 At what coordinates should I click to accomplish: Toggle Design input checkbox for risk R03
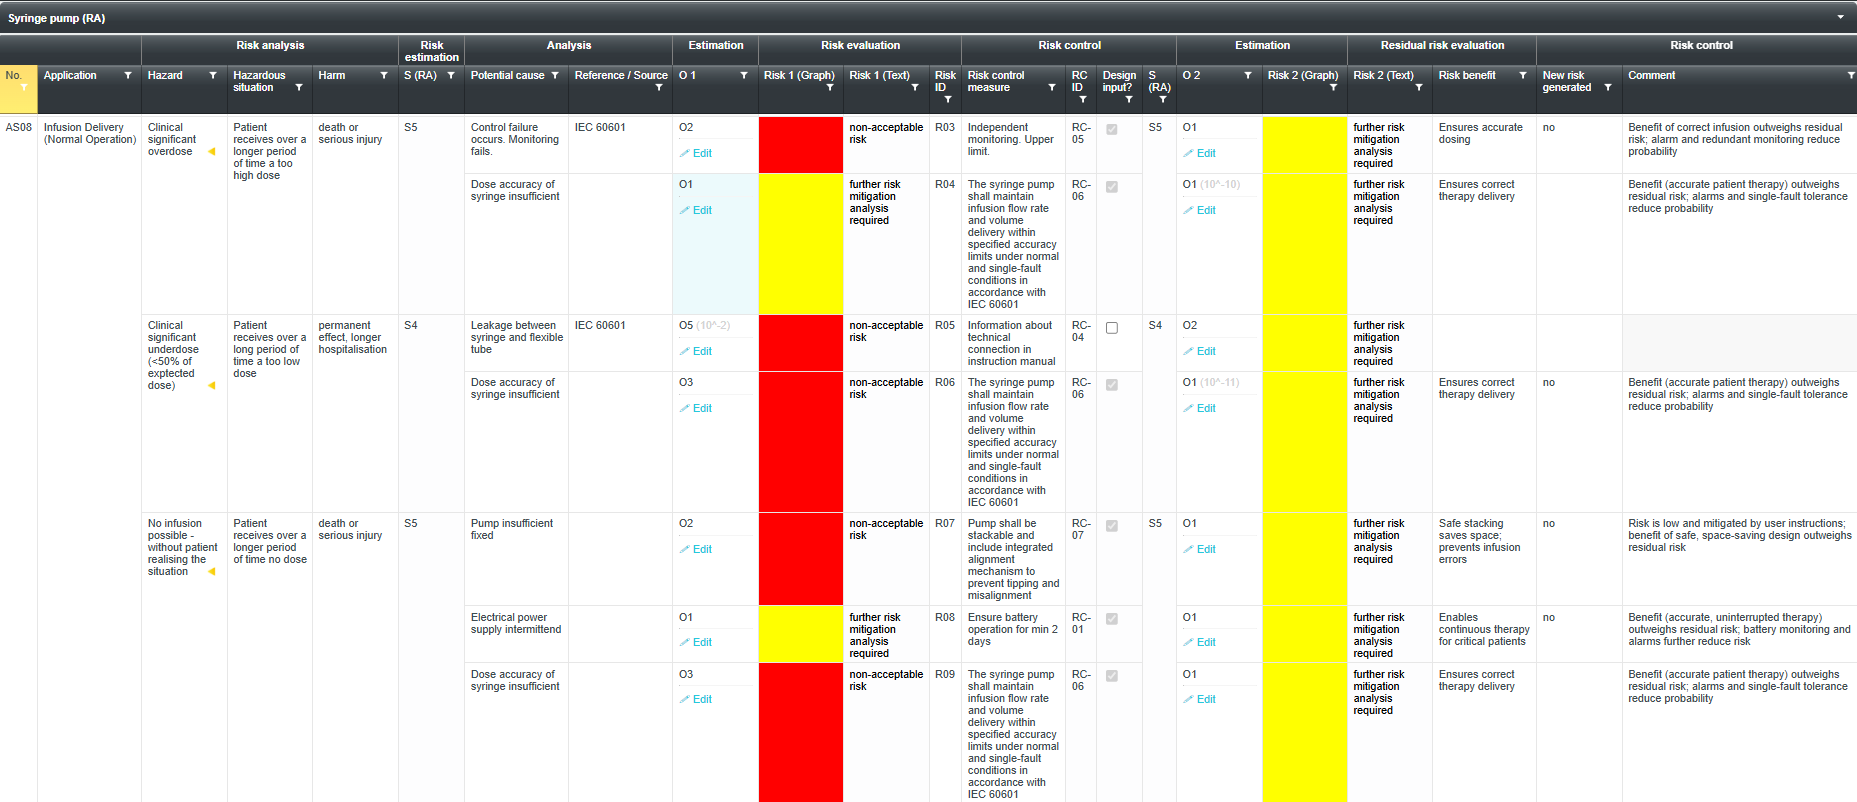(x=1112, y=130)
